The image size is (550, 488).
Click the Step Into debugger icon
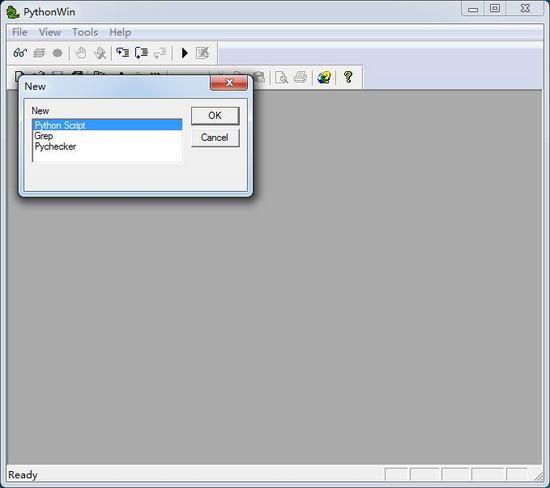click(x=123, y=53)
